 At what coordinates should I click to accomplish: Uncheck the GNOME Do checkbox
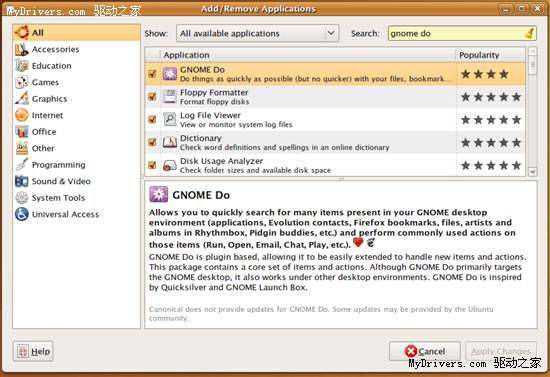pos(152,74)
